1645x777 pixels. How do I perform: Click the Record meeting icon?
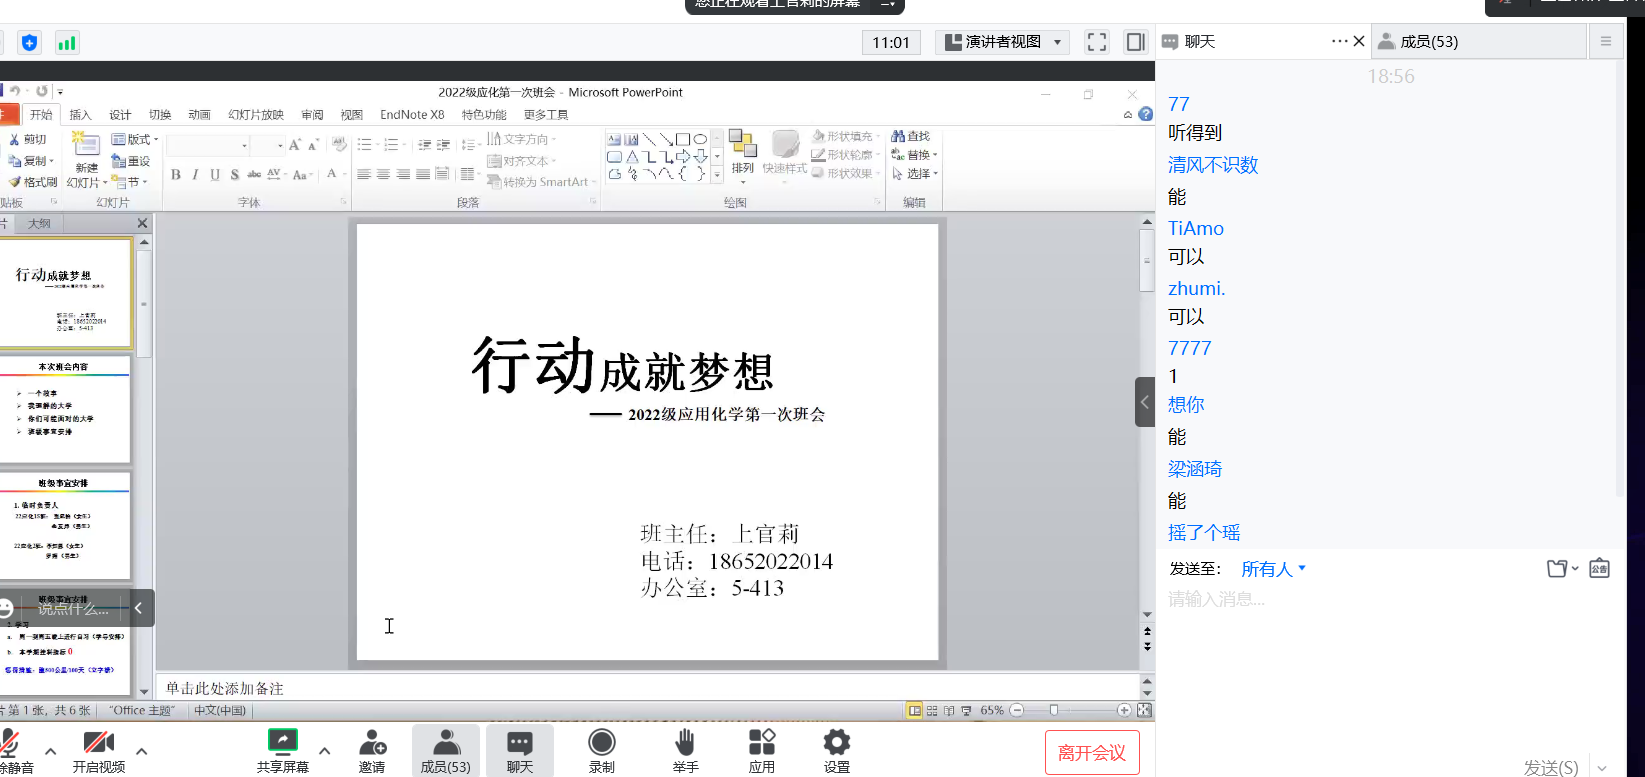[x=601, y=742]
